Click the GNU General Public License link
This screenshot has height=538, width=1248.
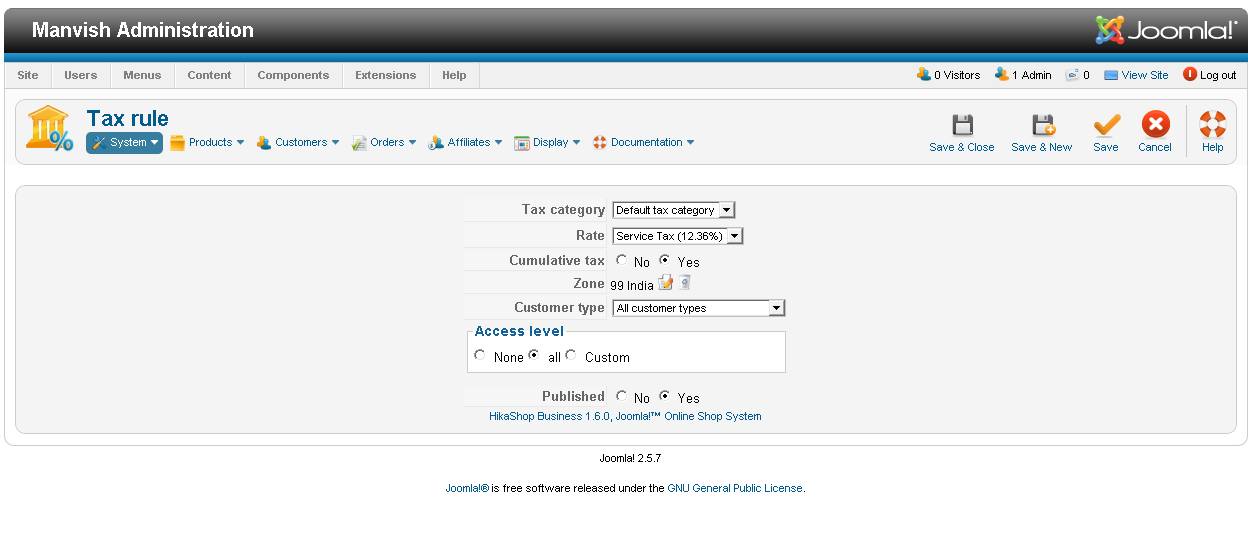click(x=735, y=488)
